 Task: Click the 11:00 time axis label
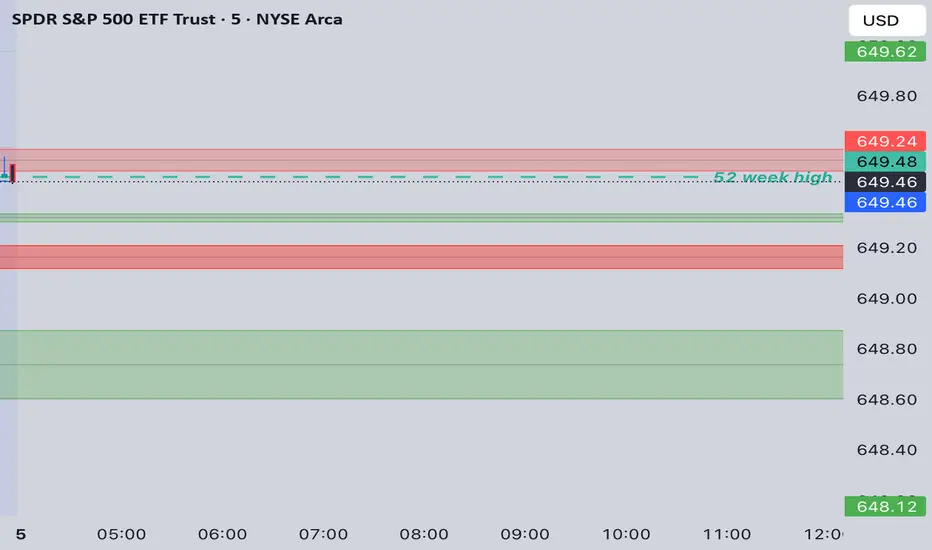coord(727,534)
